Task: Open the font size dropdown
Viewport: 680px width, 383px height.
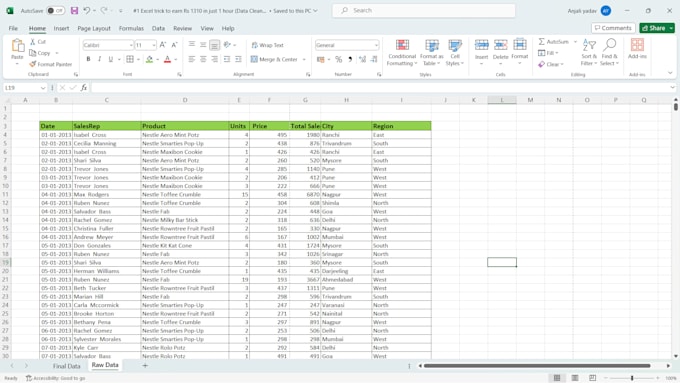Action: 154,45
